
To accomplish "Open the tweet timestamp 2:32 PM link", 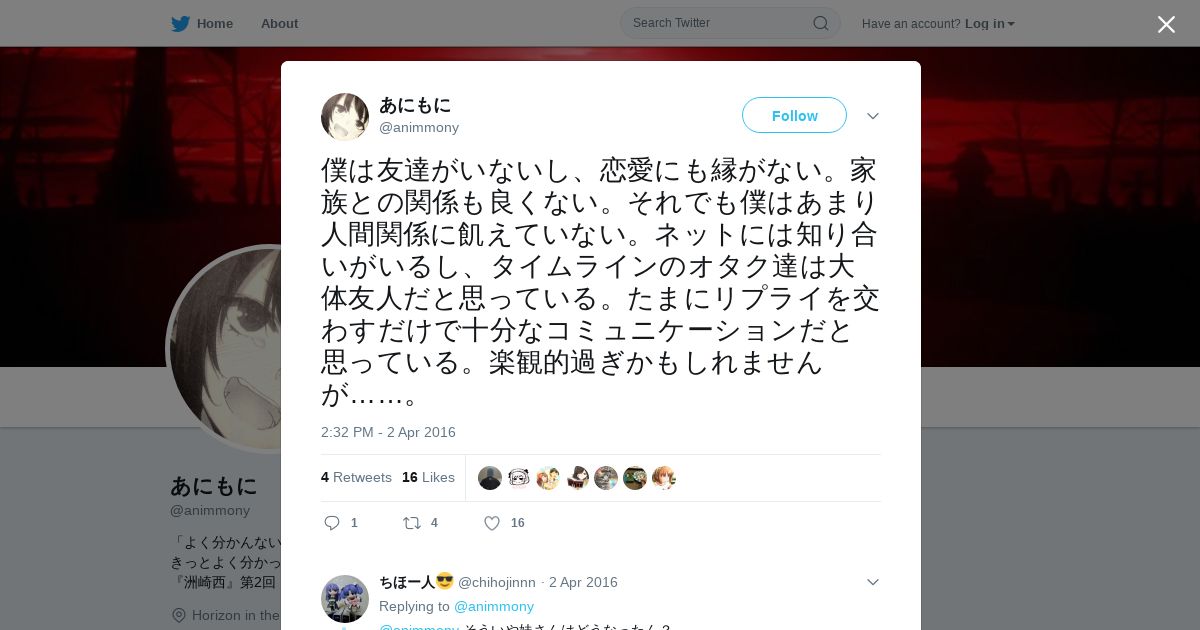I will click(388, 432).
